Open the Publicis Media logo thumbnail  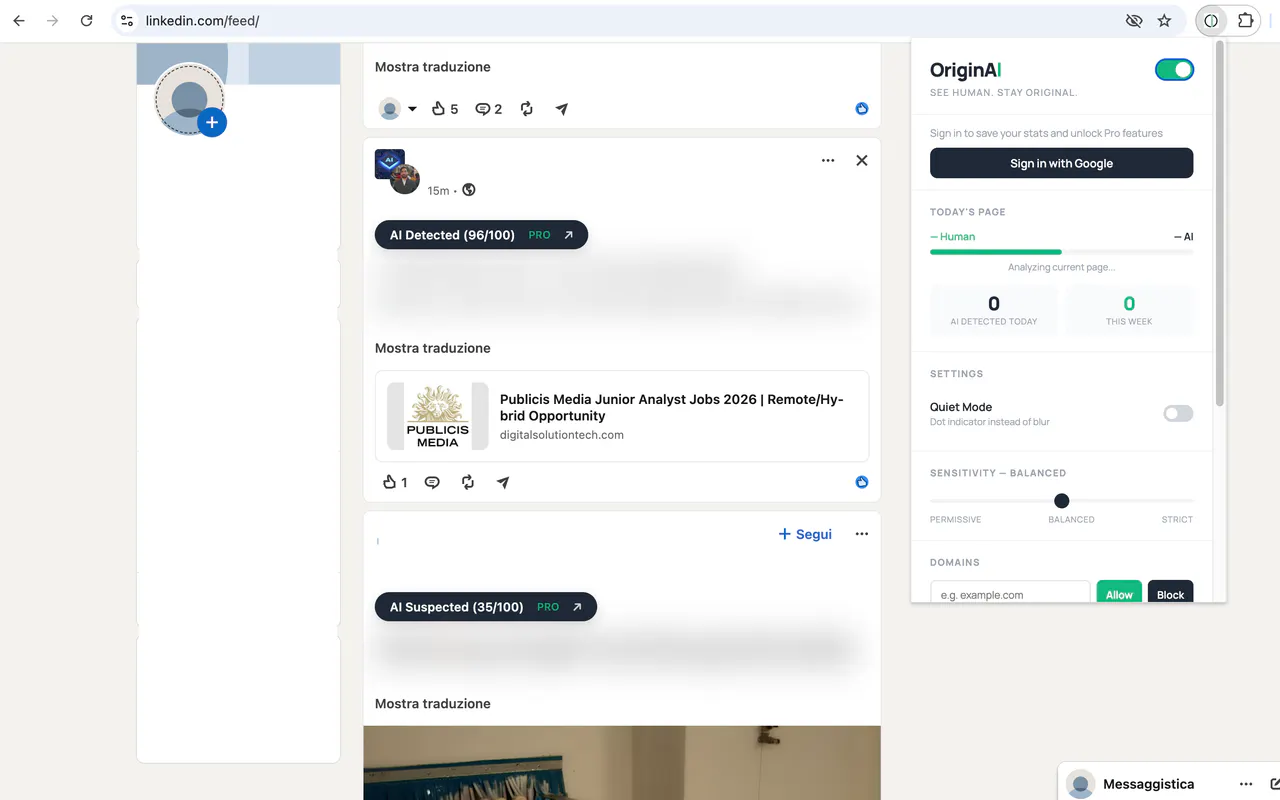(438, 416)
